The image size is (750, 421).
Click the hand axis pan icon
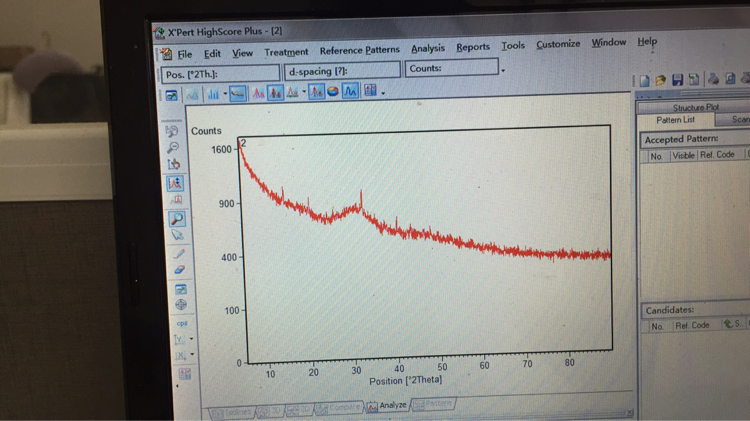pos(174,164)
